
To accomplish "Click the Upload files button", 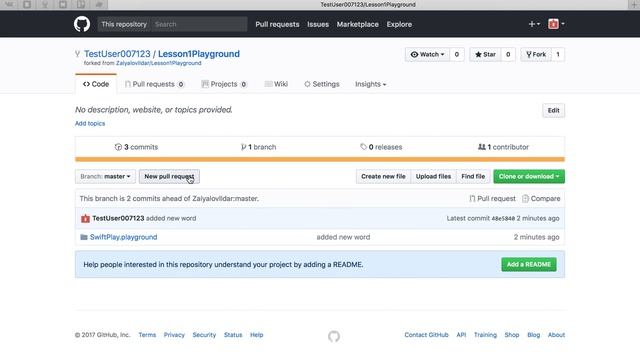I will click(x=433, y=176).
